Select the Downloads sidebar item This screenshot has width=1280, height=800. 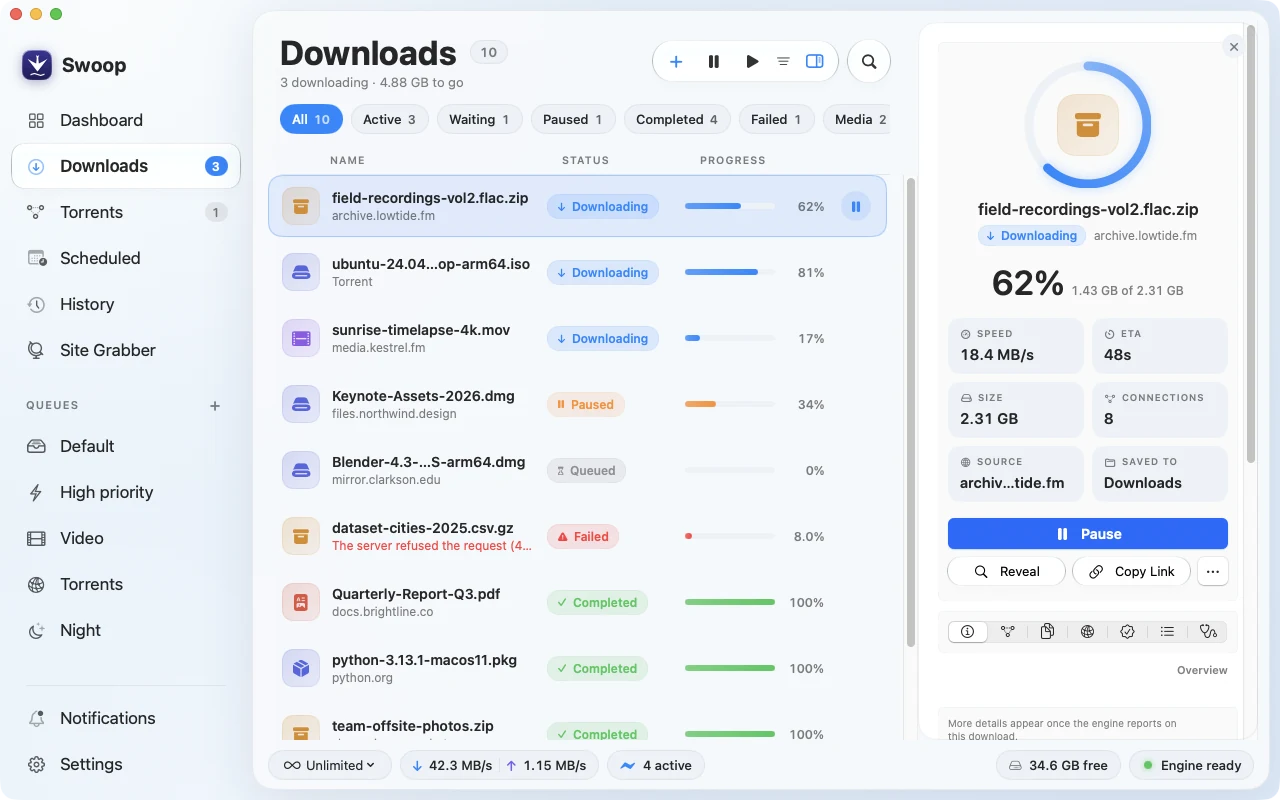(126, 166)
